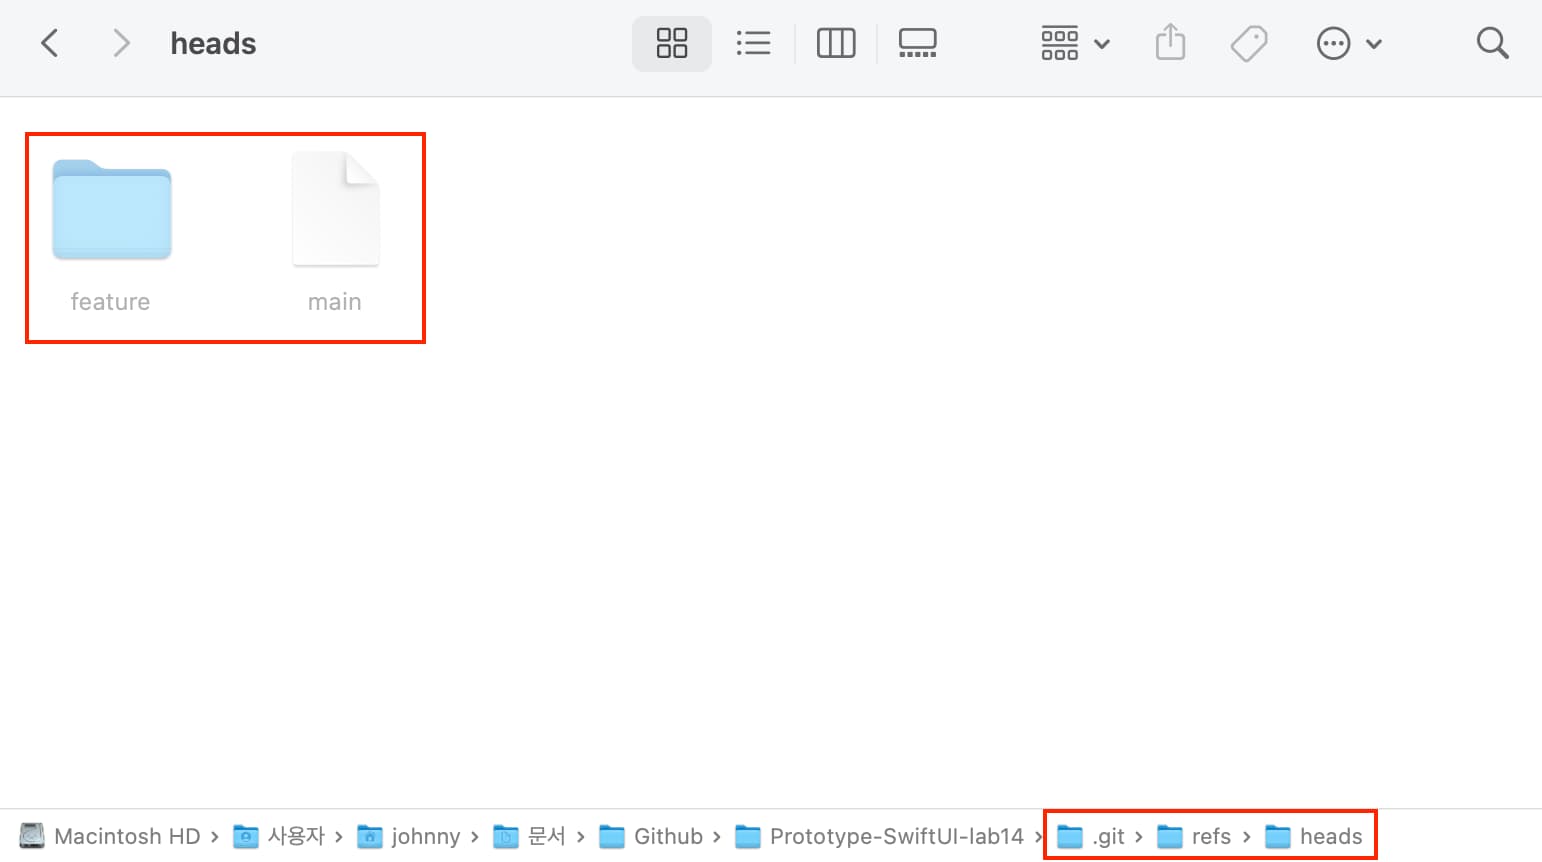This screenshot has width=1542, height=862.
Task: Click Macintosh HD in the path bar
Action: coord(110,836)
